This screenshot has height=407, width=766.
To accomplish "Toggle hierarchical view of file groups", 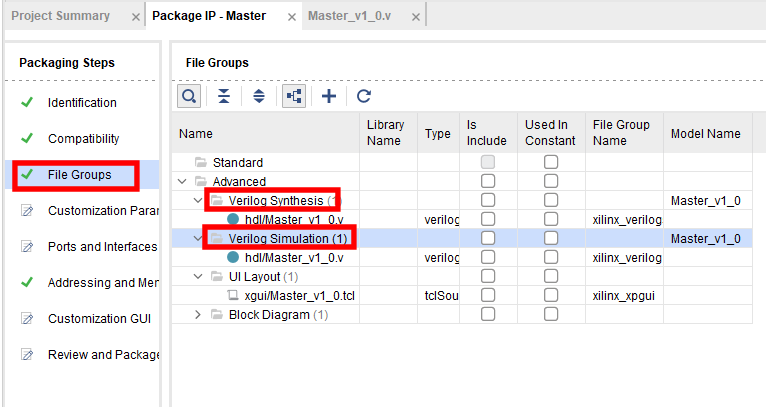I will pos(294,96).
